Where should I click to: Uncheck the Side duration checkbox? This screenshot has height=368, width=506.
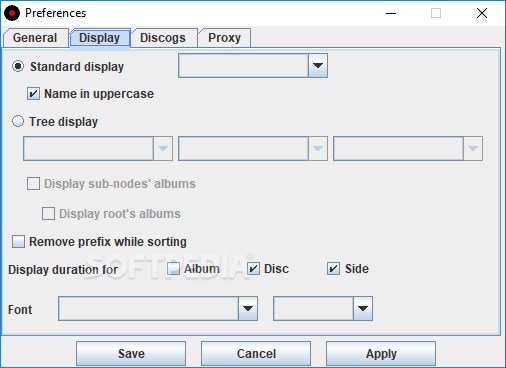click(x=333, y=268)
